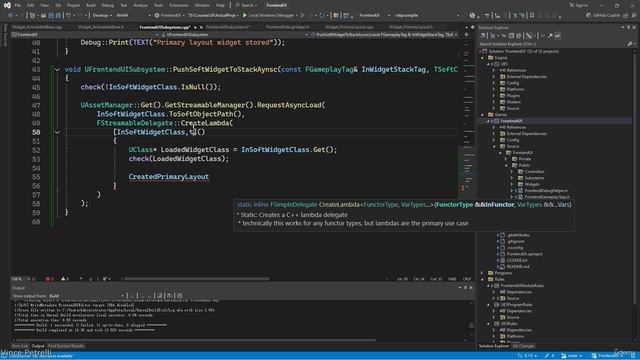Screen dimensions: 640x360
Task: Open the UFrontendUISubsystem class dropdown
Action: tap(235, 35)
